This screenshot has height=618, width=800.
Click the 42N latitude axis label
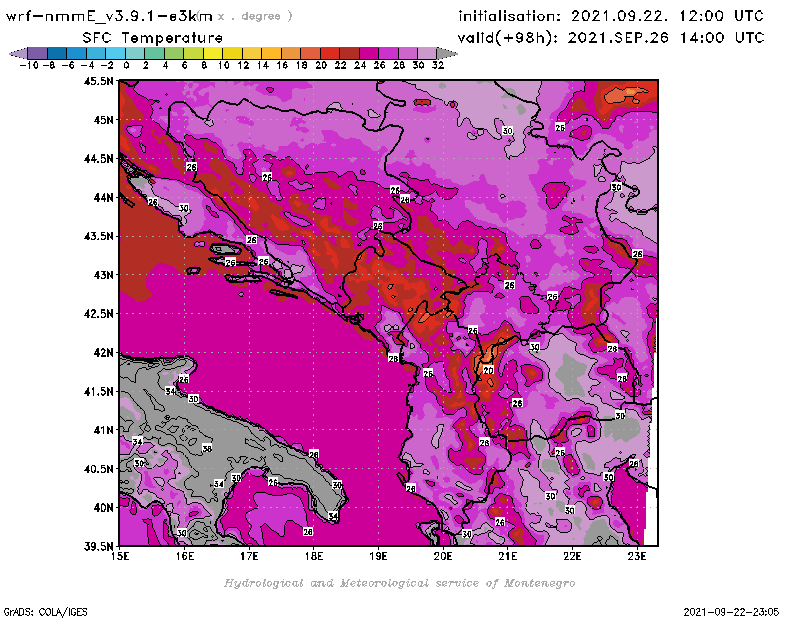point(103,353)
